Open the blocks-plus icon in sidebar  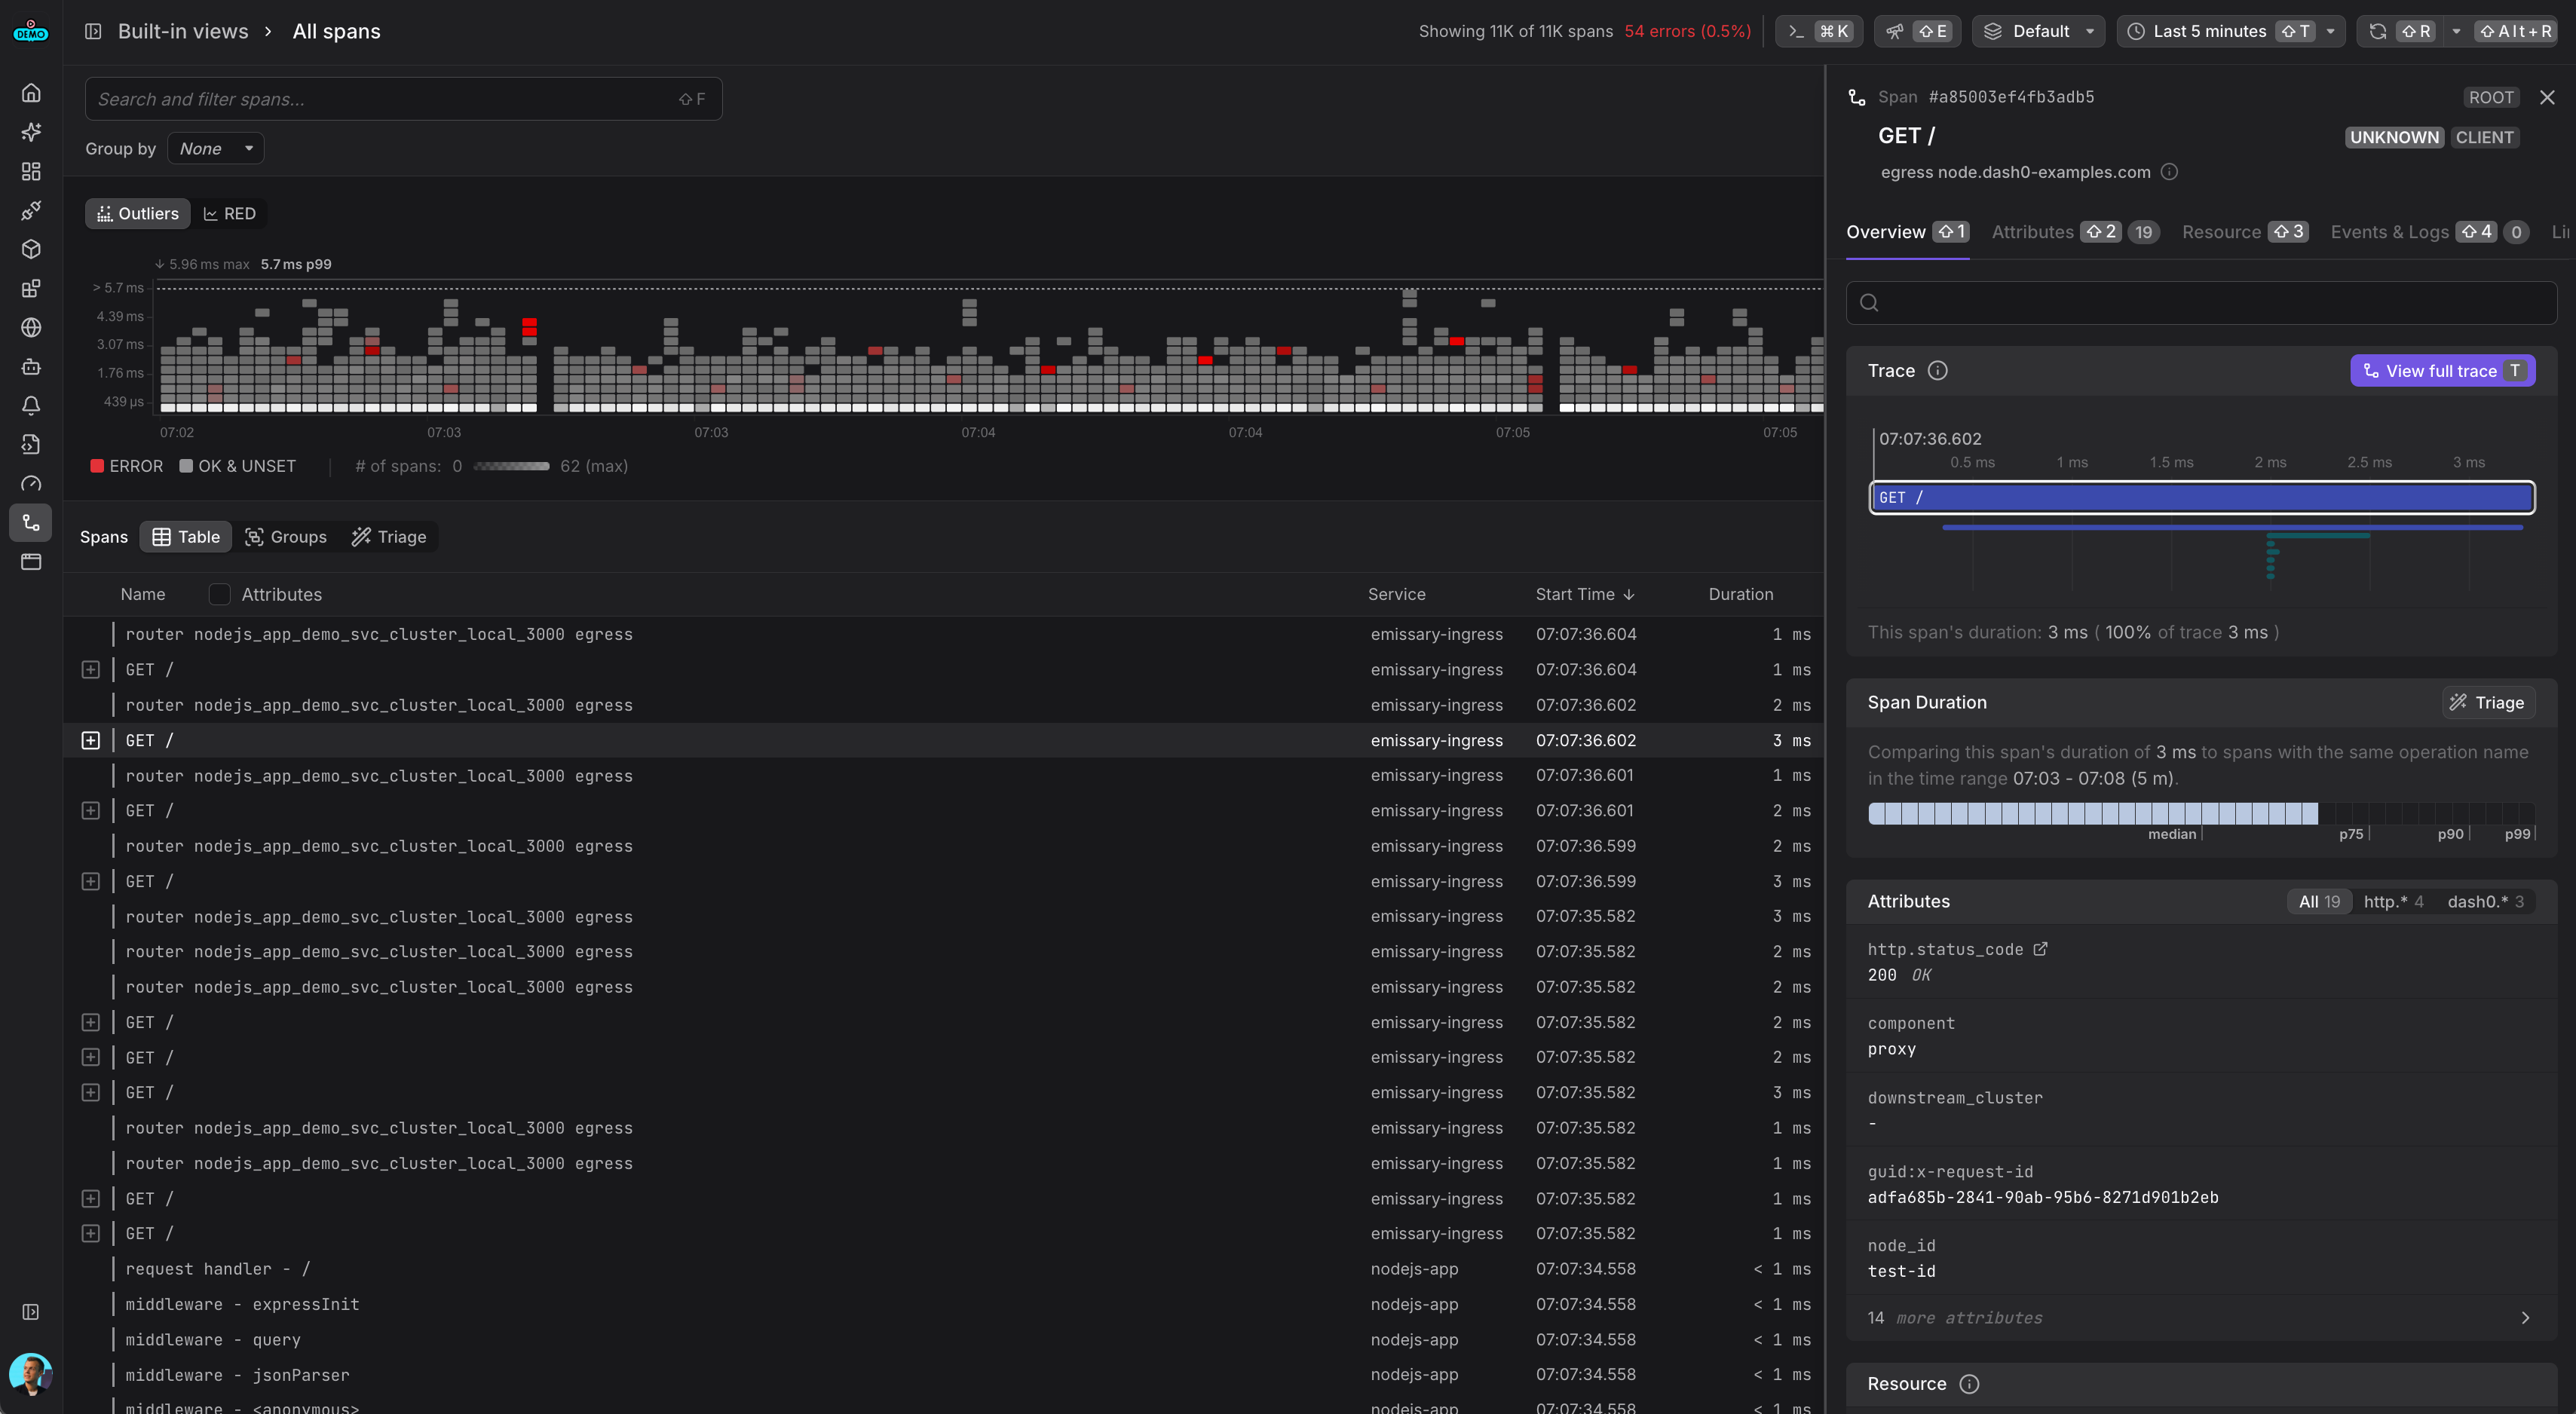point(31,288)
